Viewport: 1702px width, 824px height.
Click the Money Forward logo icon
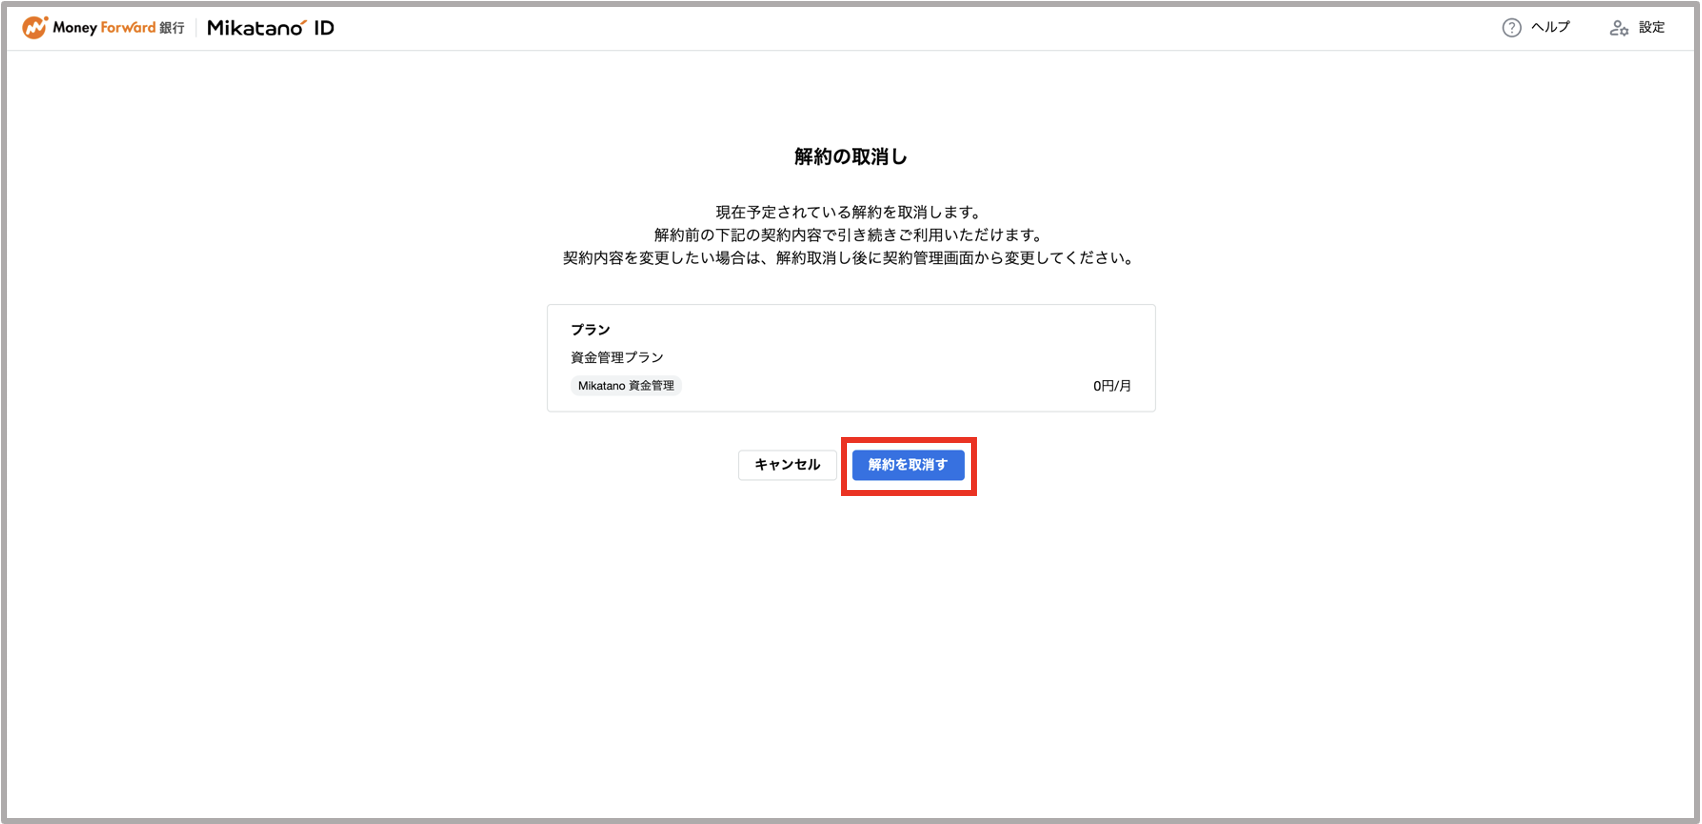(35, 28)
